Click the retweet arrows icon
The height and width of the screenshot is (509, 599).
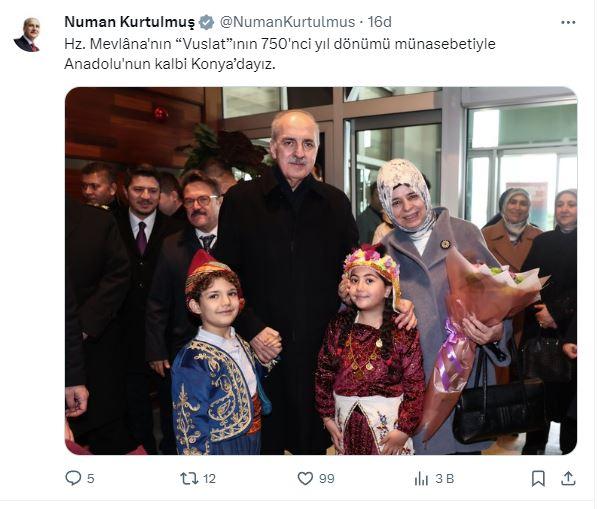[x=189, y=478]
